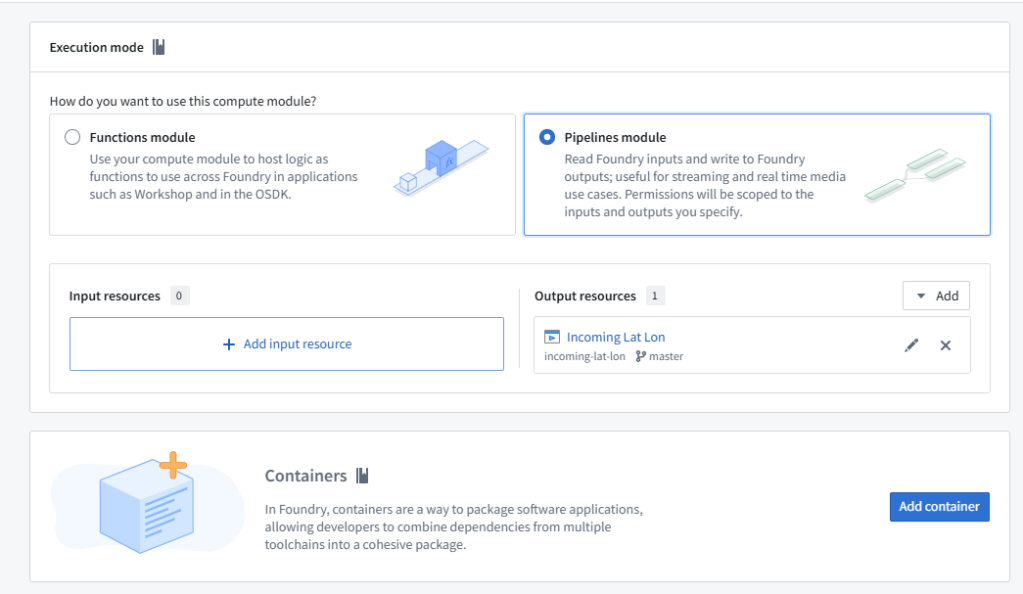Click the Input resources count badge
1023x594 pixels.
(179, 296)
